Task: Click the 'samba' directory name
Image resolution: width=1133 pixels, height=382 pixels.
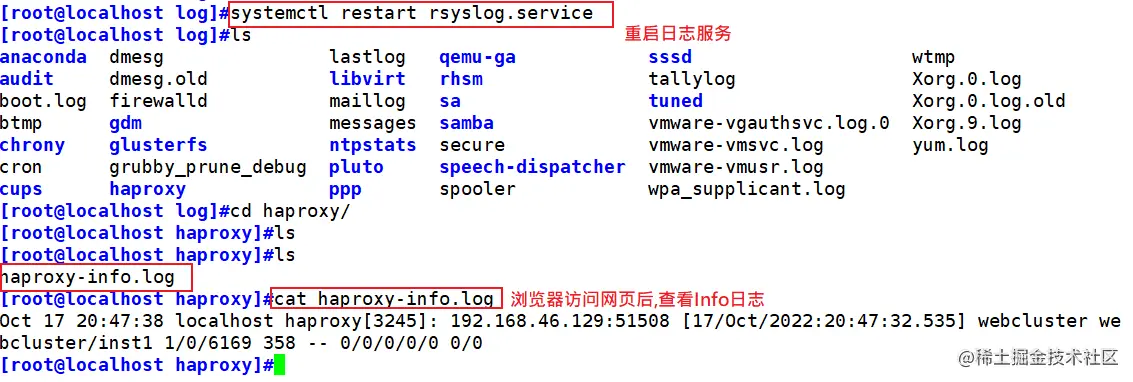Action: coord(467,123)
